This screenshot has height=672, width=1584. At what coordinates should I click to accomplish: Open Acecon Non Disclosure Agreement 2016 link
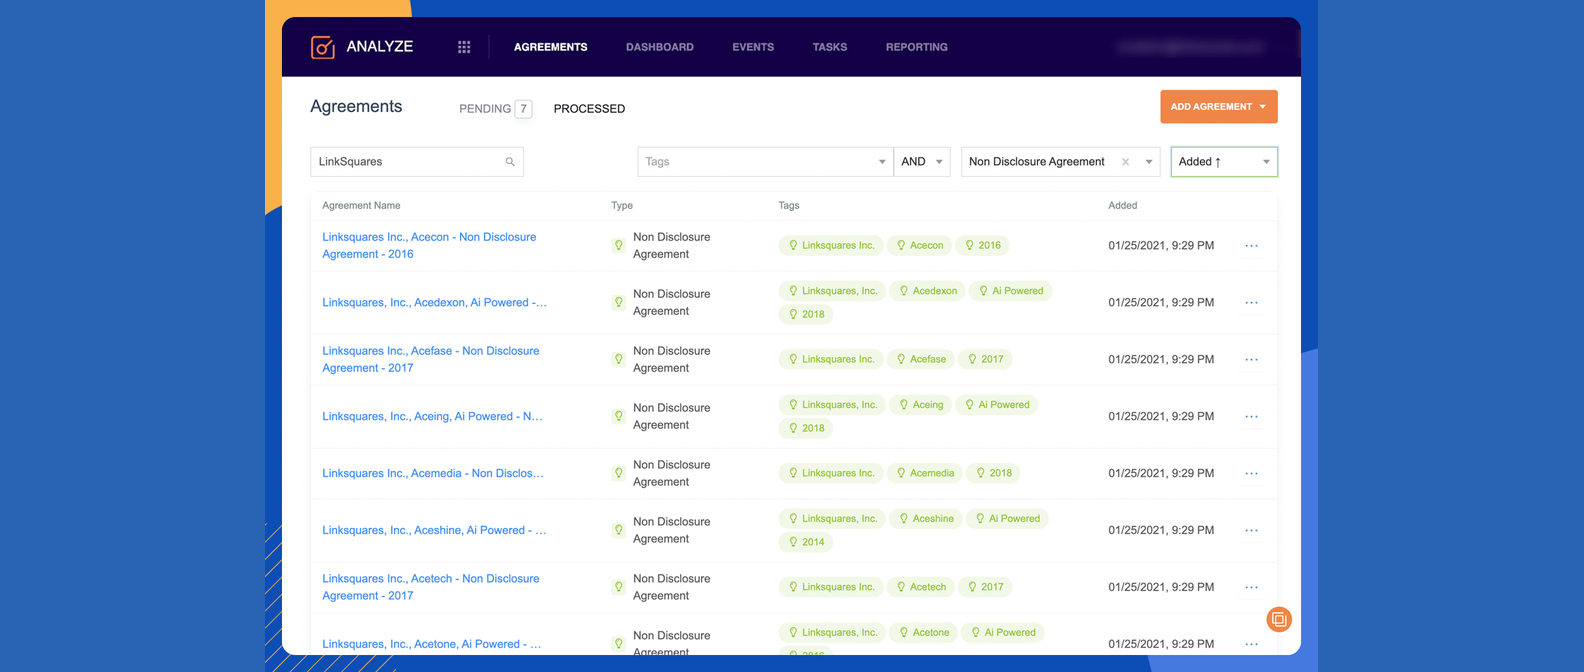pyautogui.click(x=430, y=246)
